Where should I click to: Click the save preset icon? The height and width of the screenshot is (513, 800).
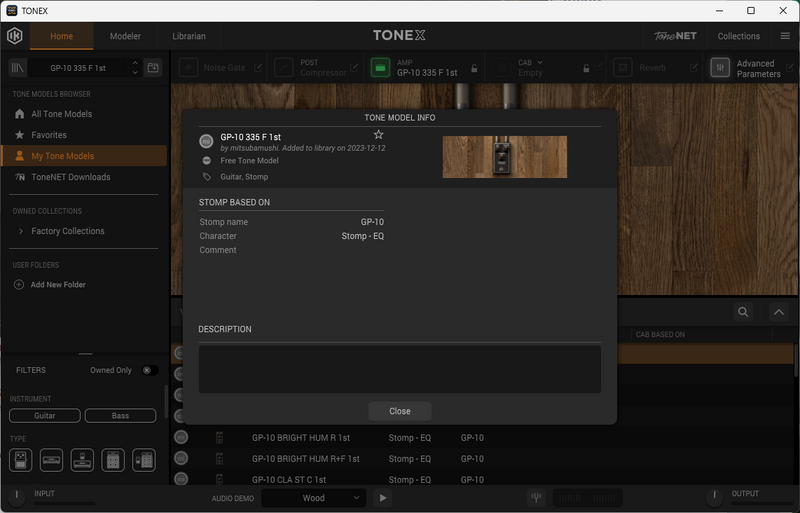(x=153, y=67)
